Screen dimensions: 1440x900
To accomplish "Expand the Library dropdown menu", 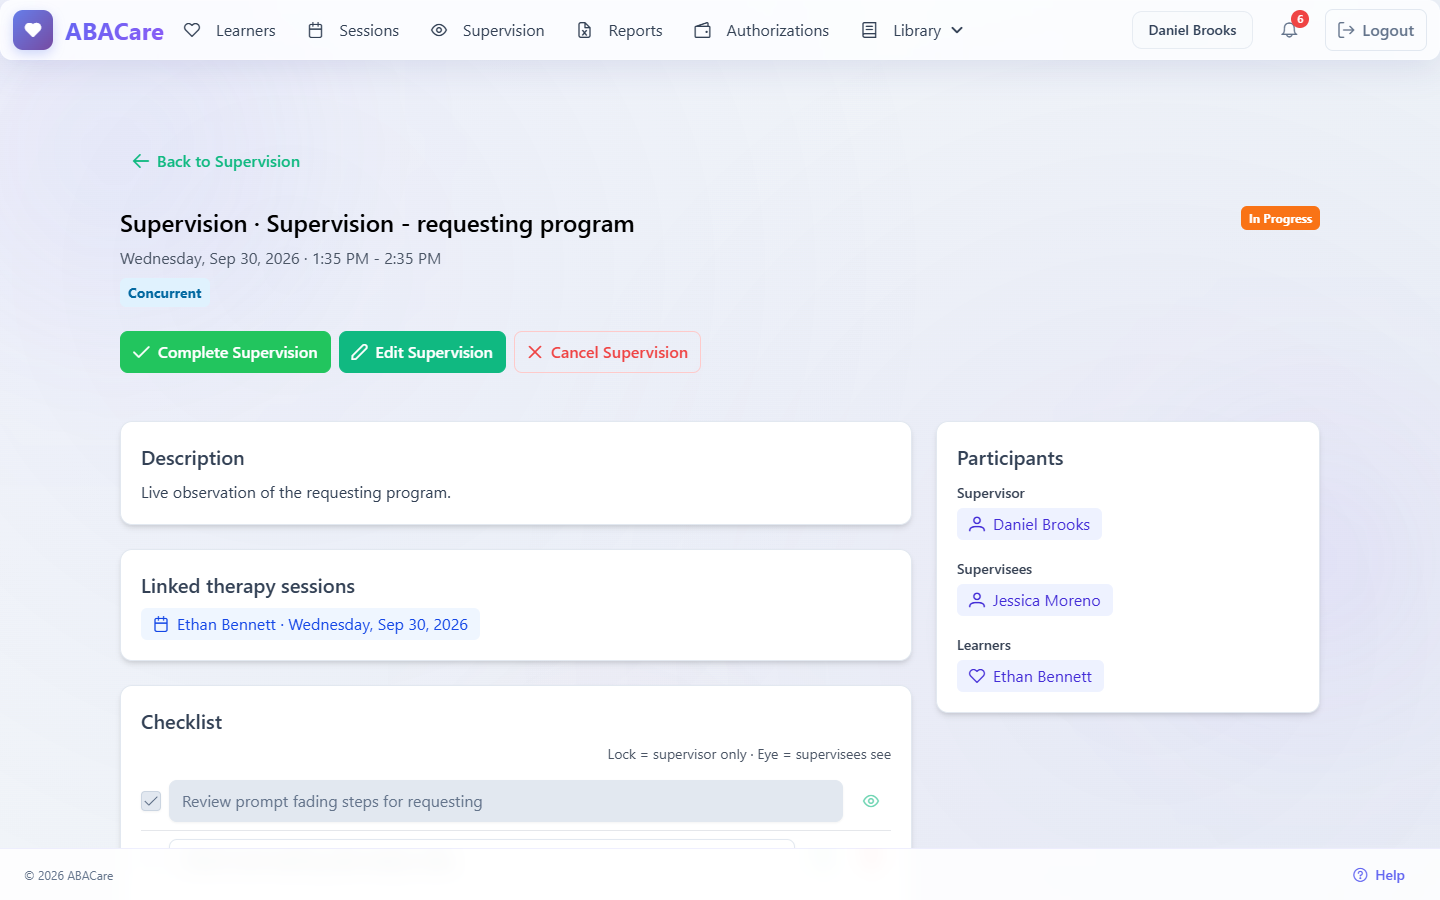I will tap(913, 30).
